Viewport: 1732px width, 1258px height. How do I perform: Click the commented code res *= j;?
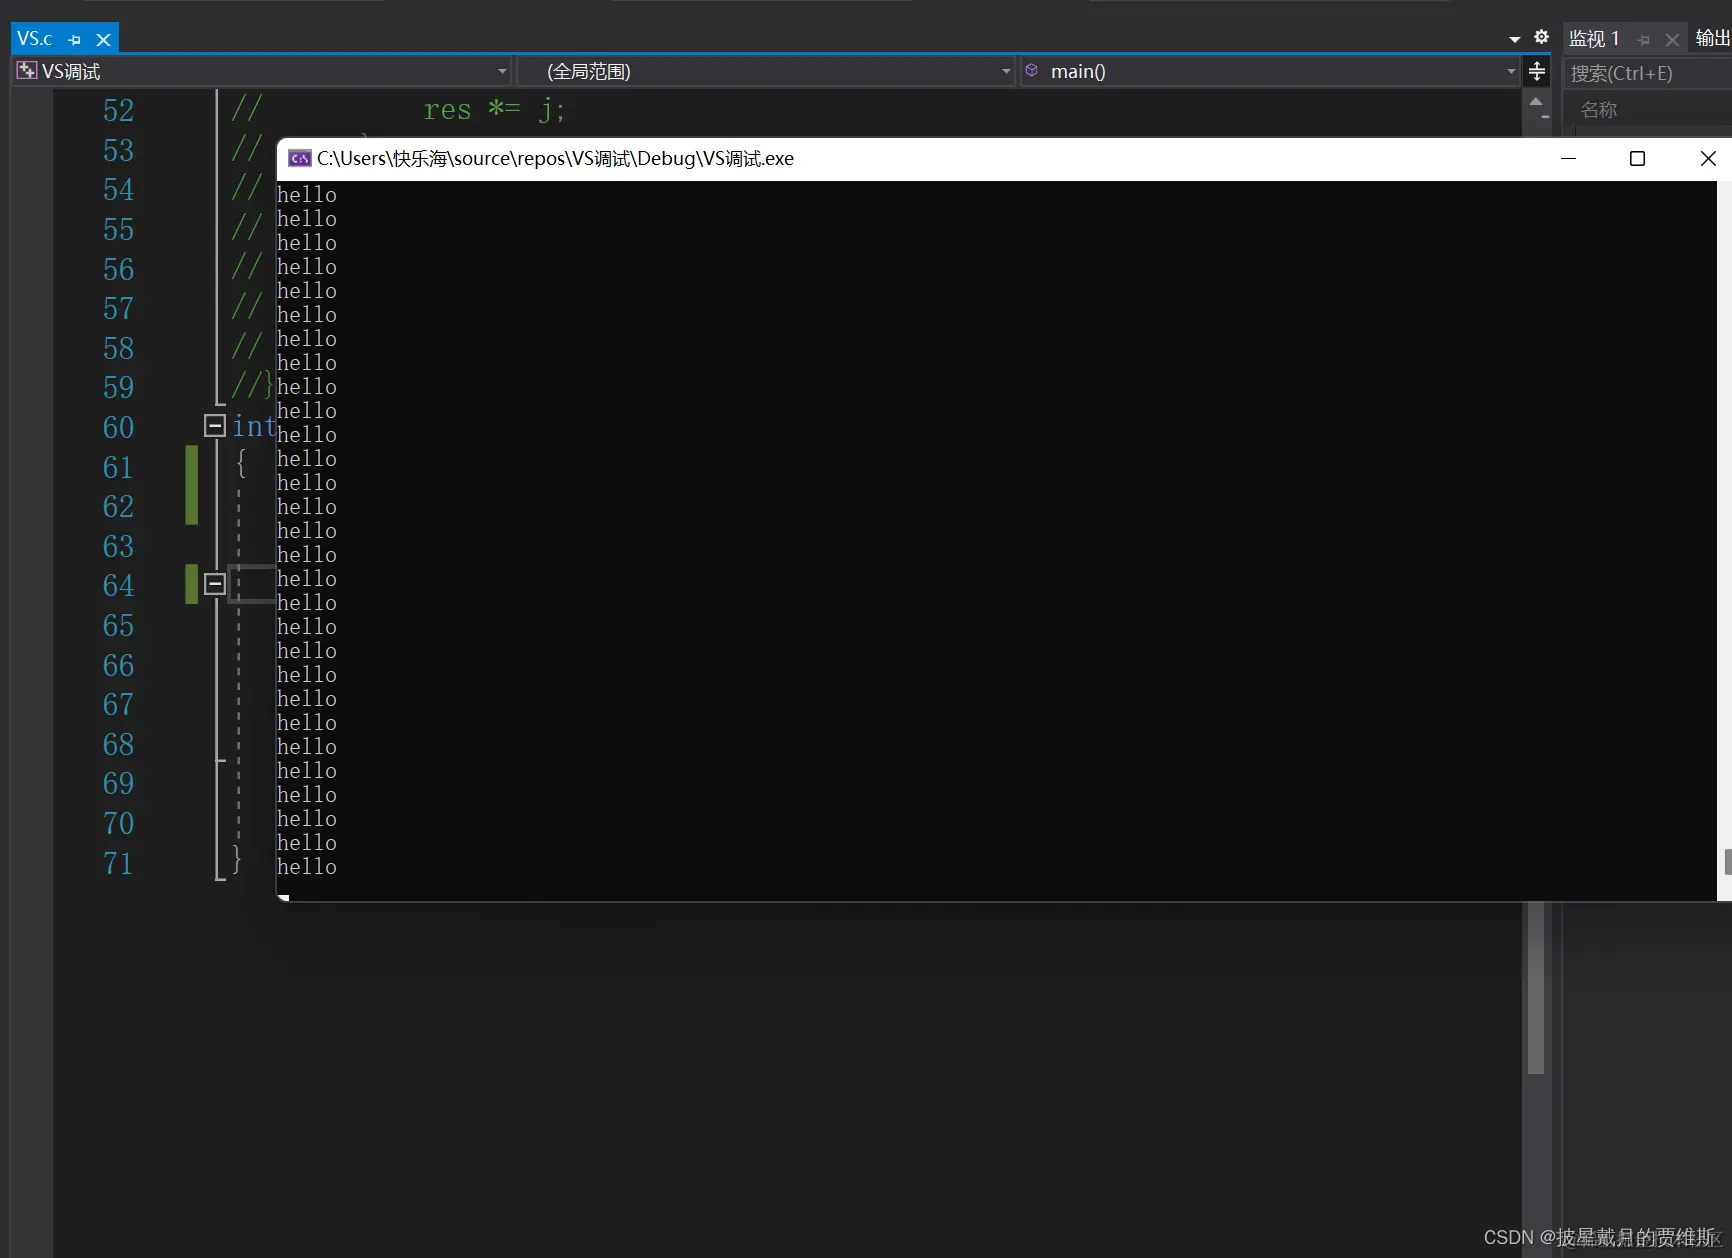pyautogui.click(x=495, y=109)
